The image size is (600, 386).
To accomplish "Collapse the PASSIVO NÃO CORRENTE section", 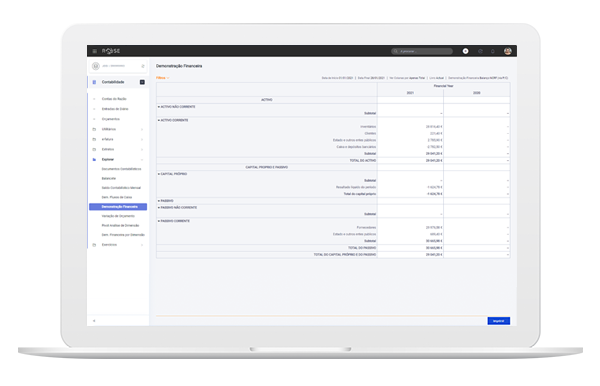I will [x=159, y=207].
